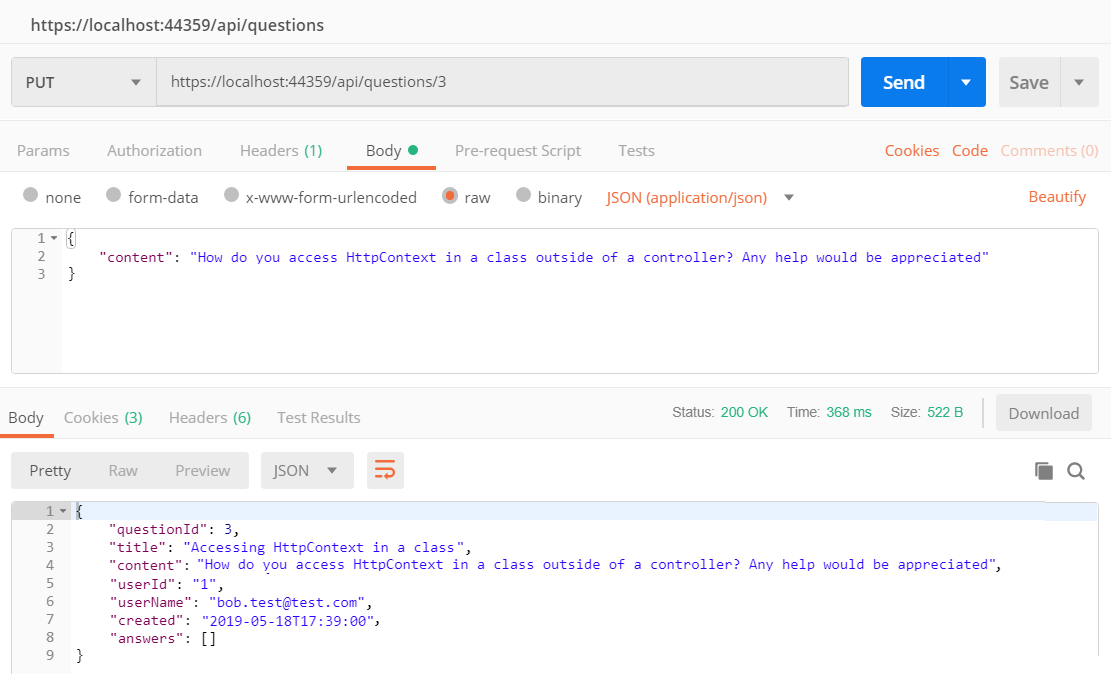Collapse request body JSON fold arrow
This screenshot has height=680, width=1112.
[x=53, y=238]
